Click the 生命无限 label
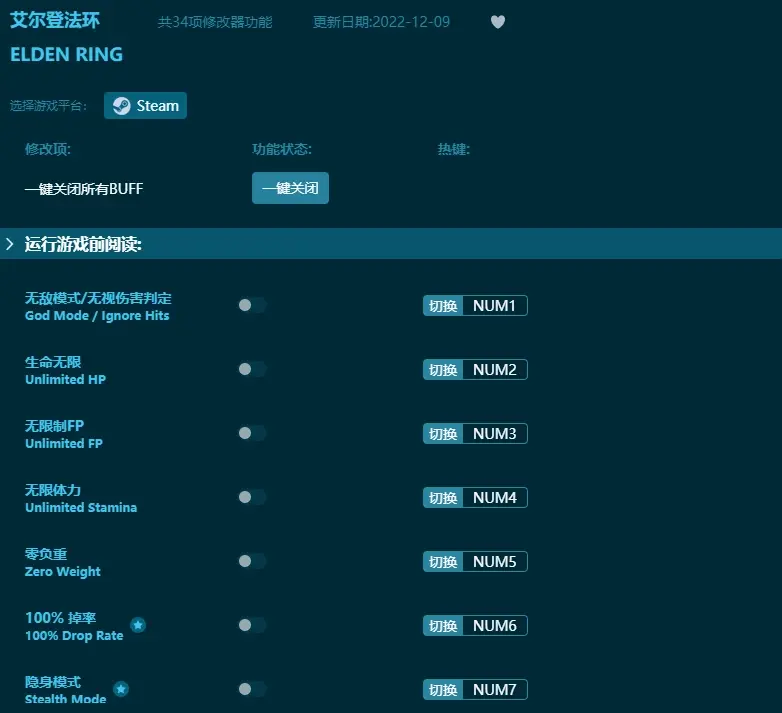 (53, 362)
